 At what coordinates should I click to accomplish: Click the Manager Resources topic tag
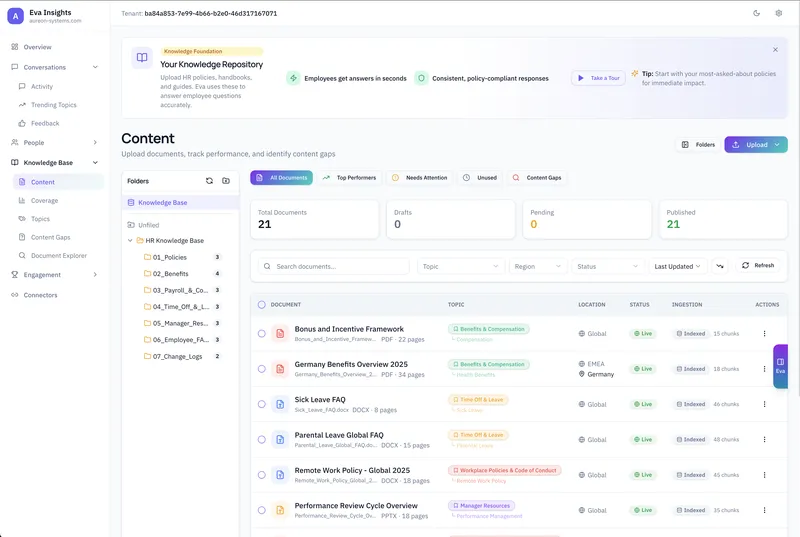[x=482, y=505]
